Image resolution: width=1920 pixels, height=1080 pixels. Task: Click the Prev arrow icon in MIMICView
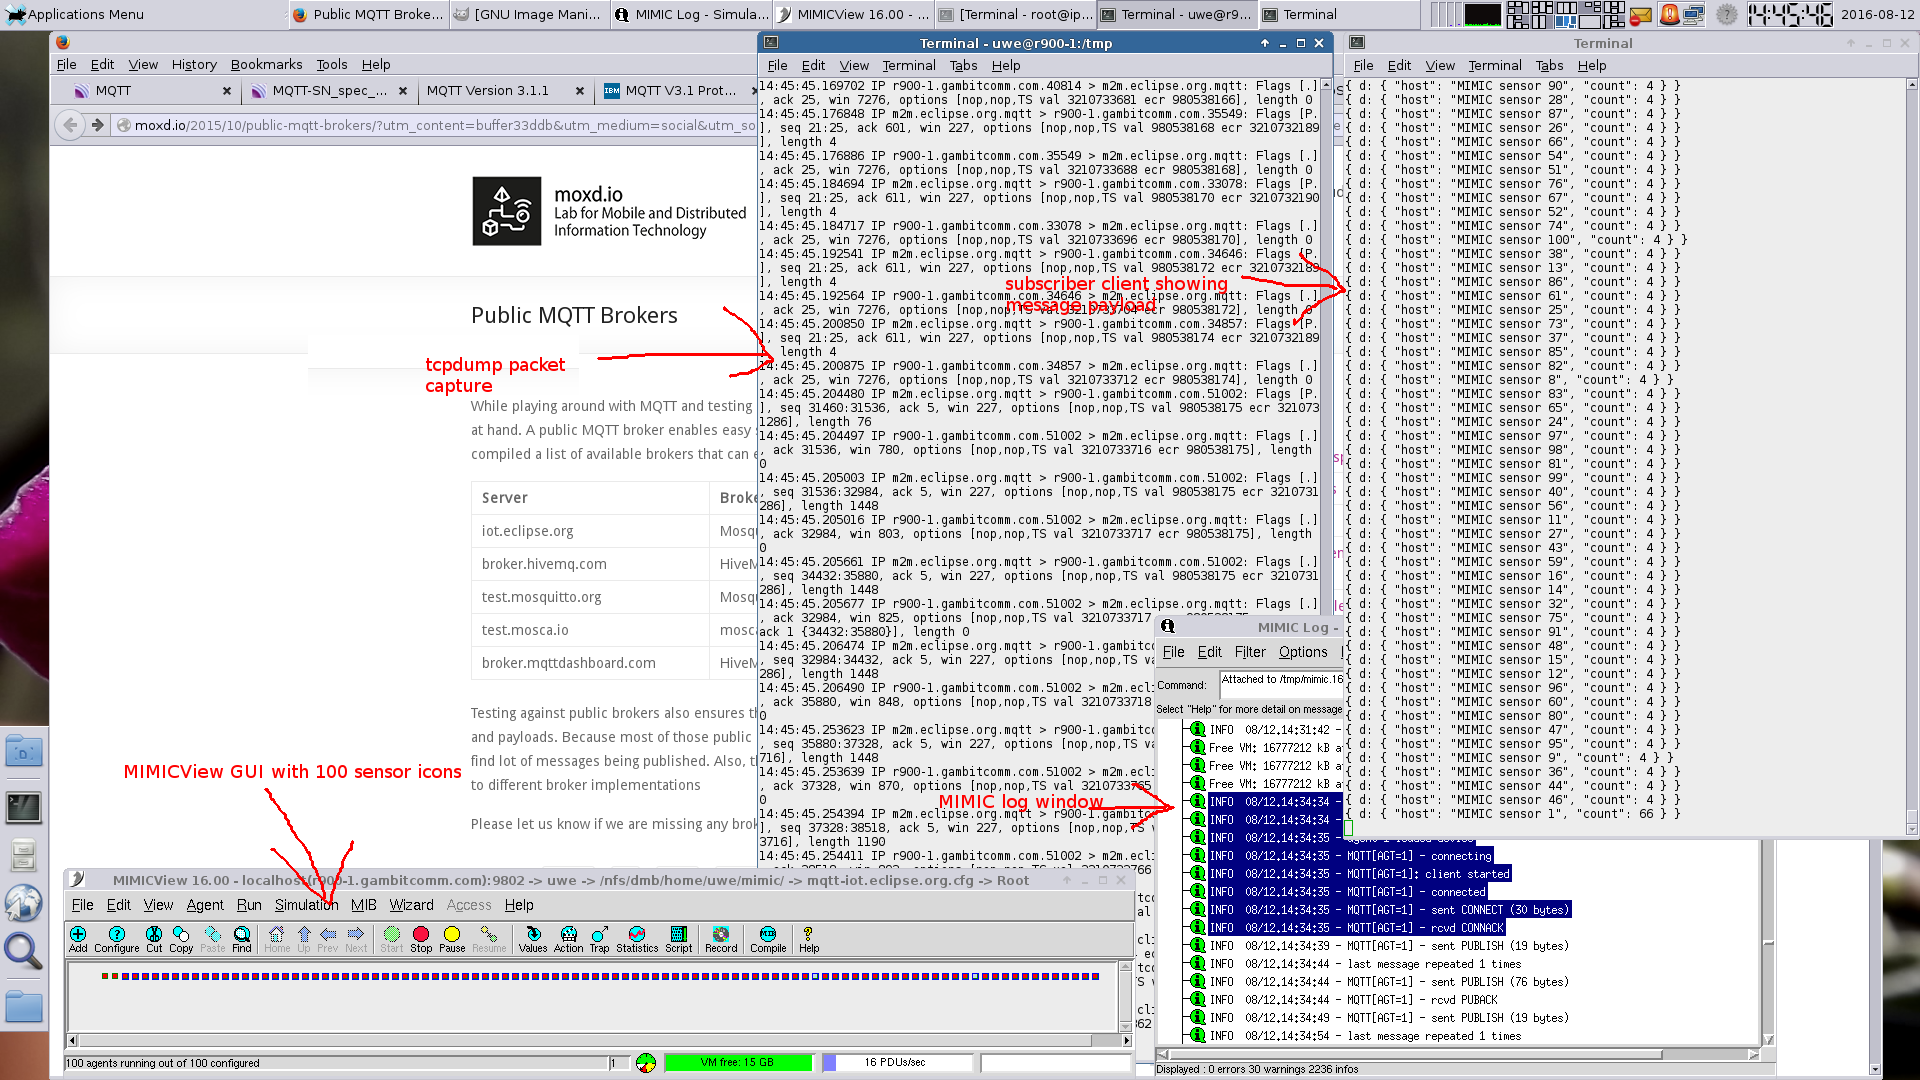[328, 939]
